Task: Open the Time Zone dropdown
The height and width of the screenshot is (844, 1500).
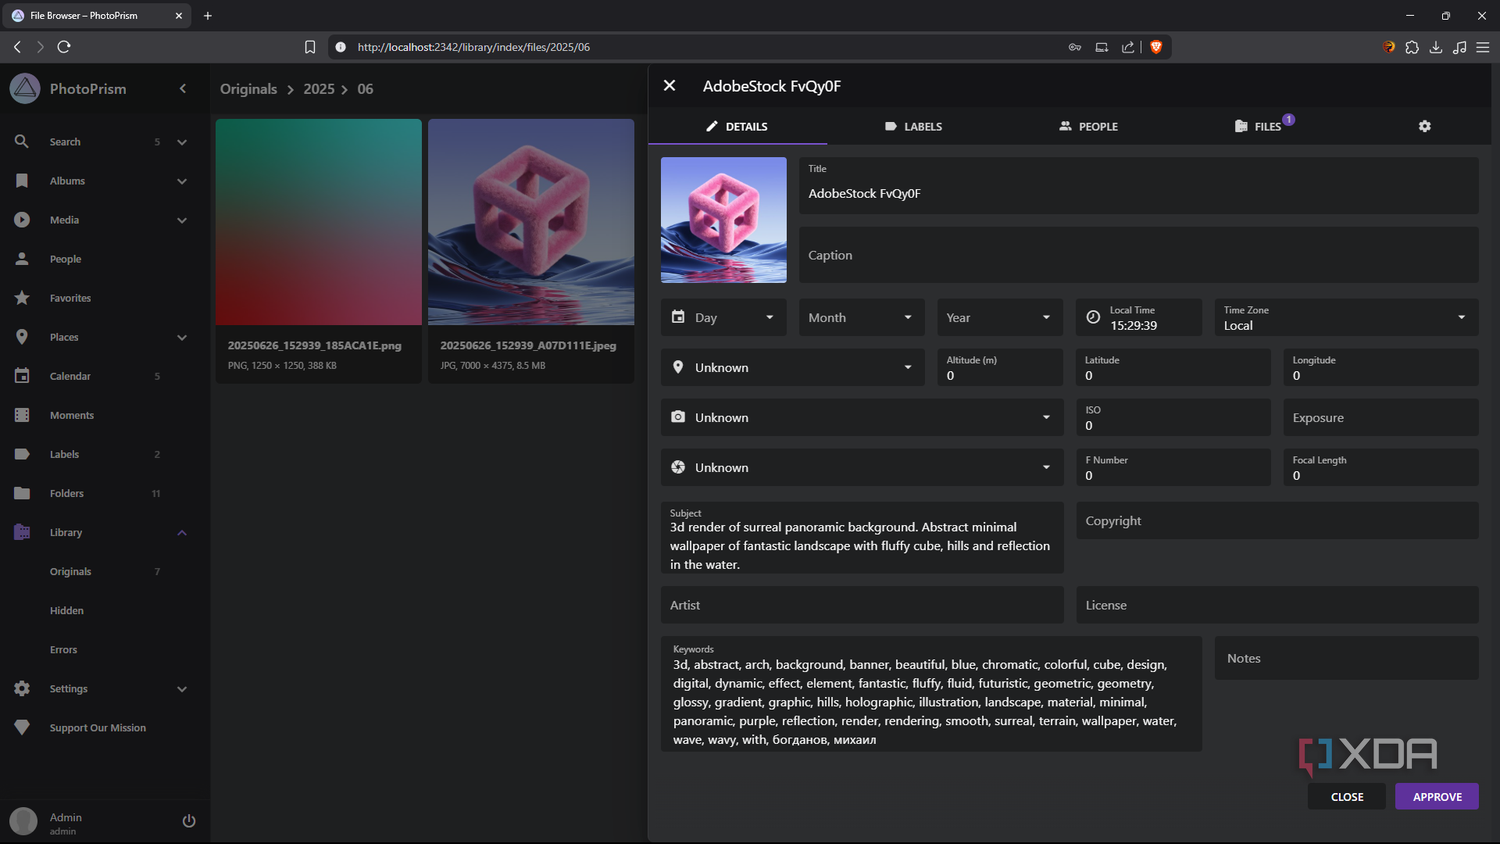Action: [x=1346, y=317]
